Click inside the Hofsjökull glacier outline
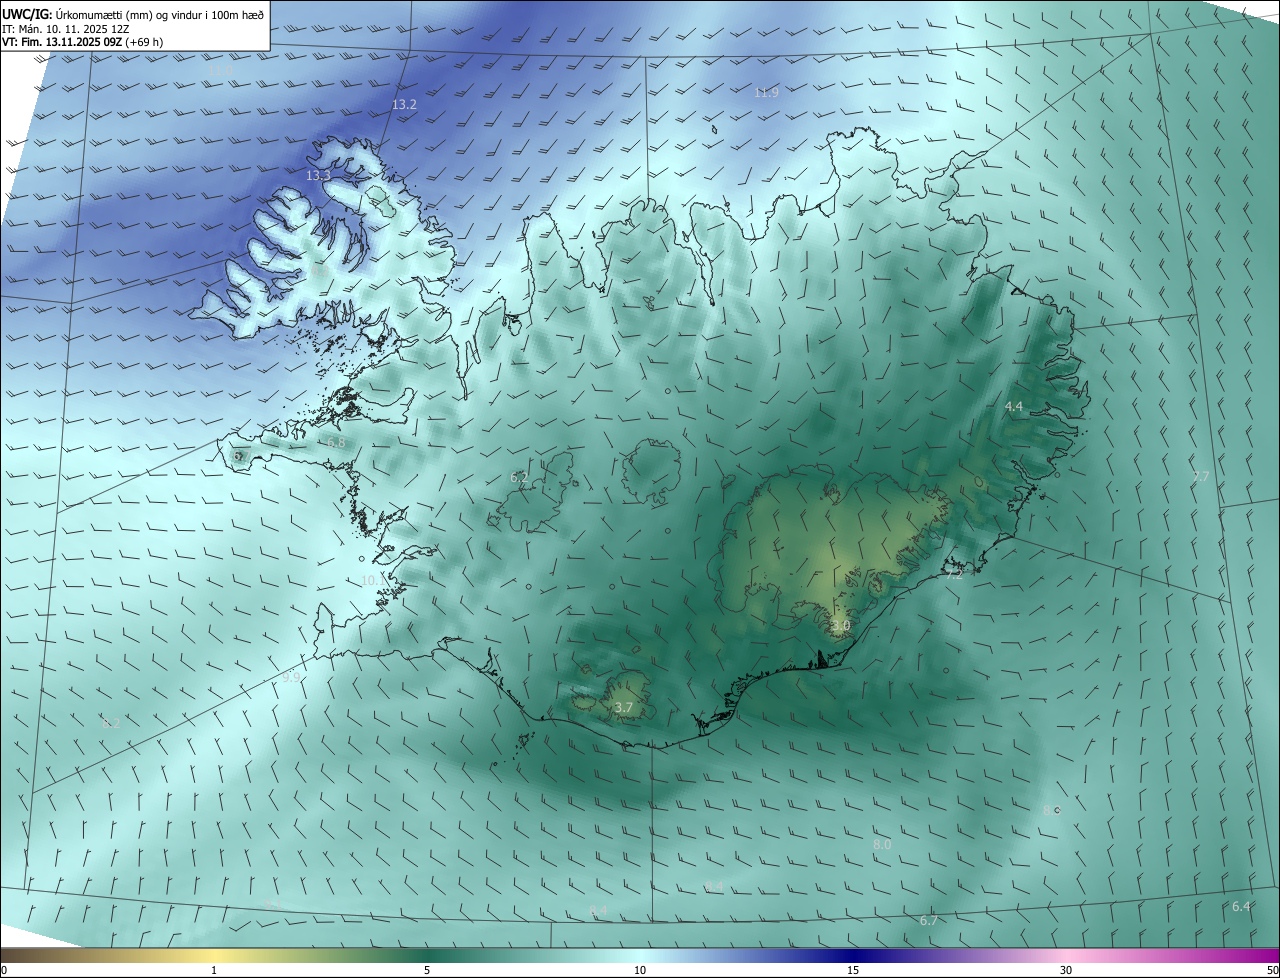The image size is (1280, 978). 652,472
